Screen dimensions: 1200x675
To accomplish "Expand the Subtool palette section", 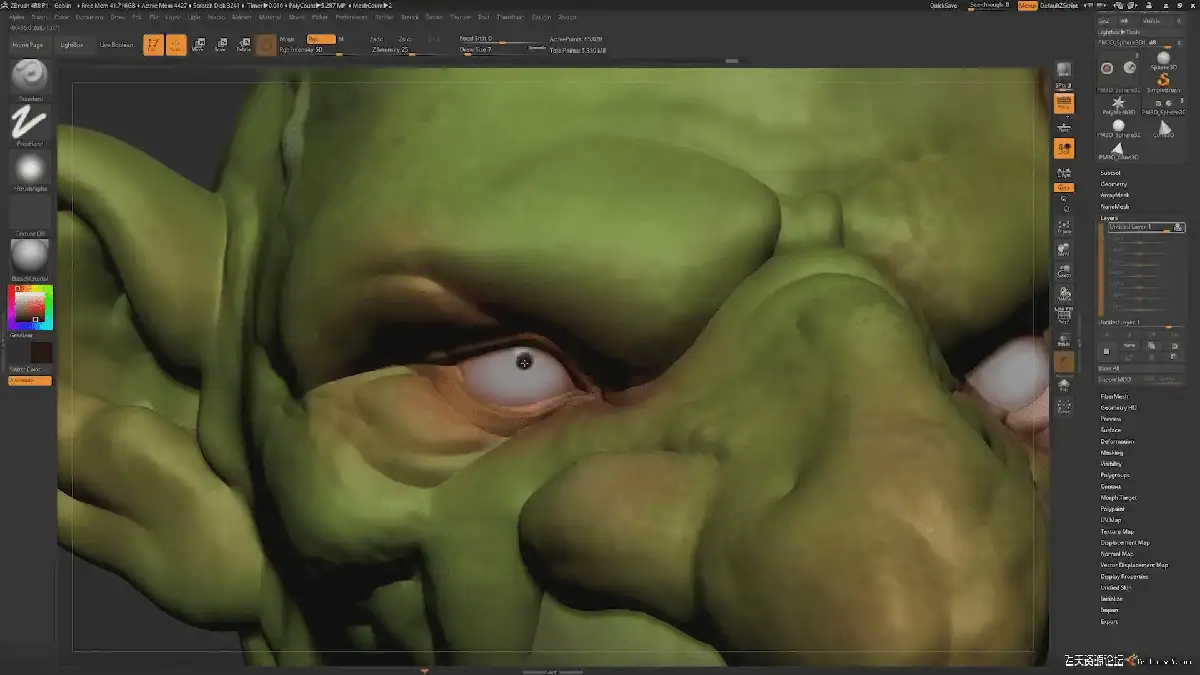I will pos(1110,173).
